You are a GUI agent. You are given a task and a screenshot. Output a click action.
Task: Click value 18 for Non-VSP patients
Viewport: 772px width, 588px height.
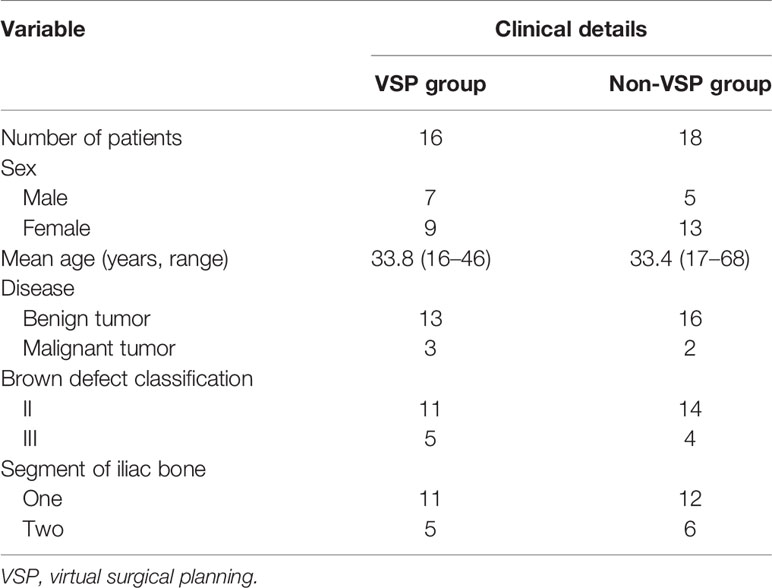(690, 138)
